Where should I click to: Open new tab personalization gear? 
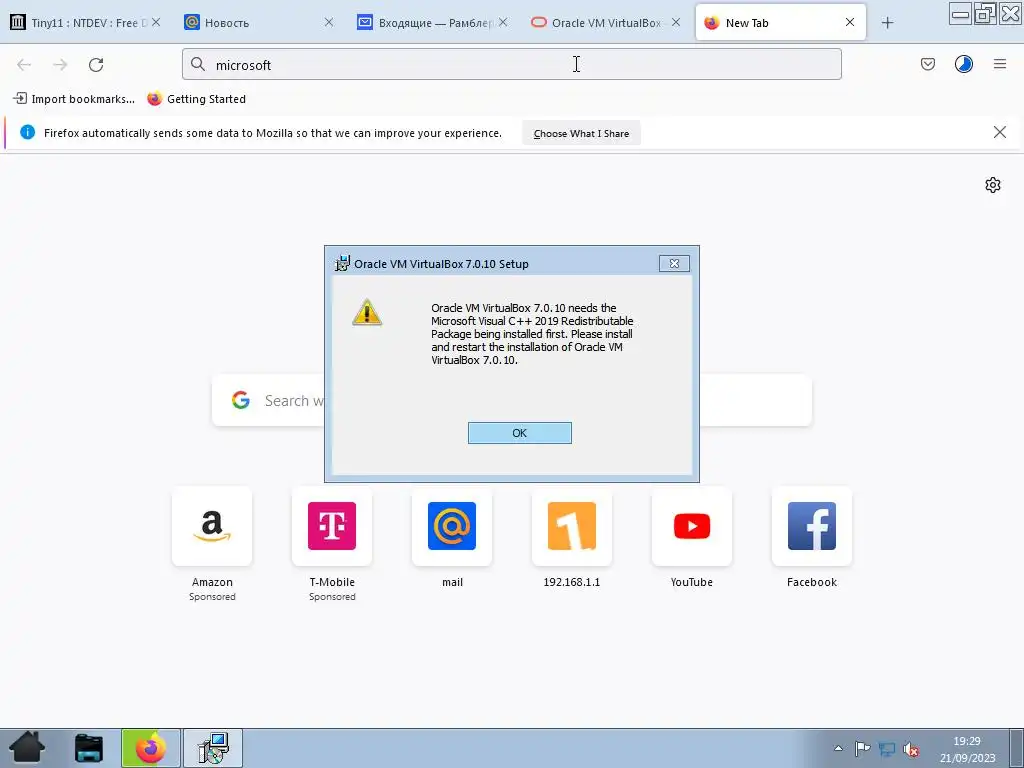point(993,185)
